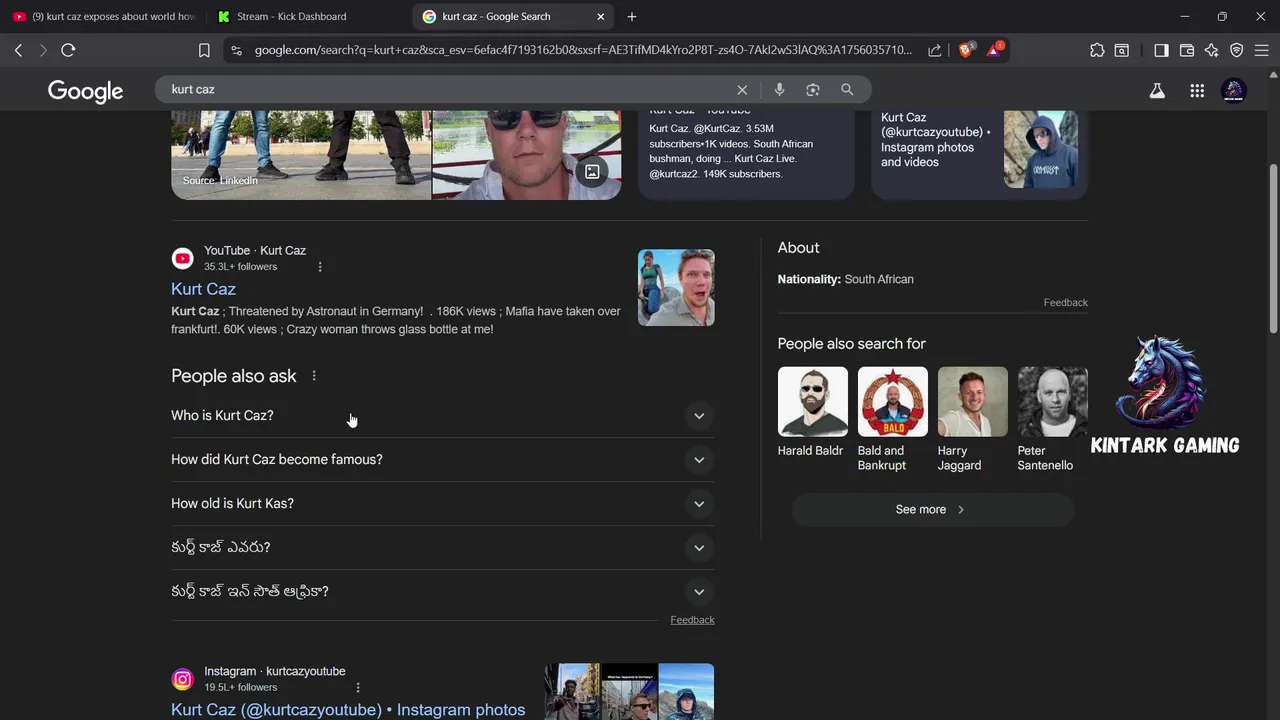This screenshot has width=1280, height=720.
Task: Click the Google logo
Action: 85,91
